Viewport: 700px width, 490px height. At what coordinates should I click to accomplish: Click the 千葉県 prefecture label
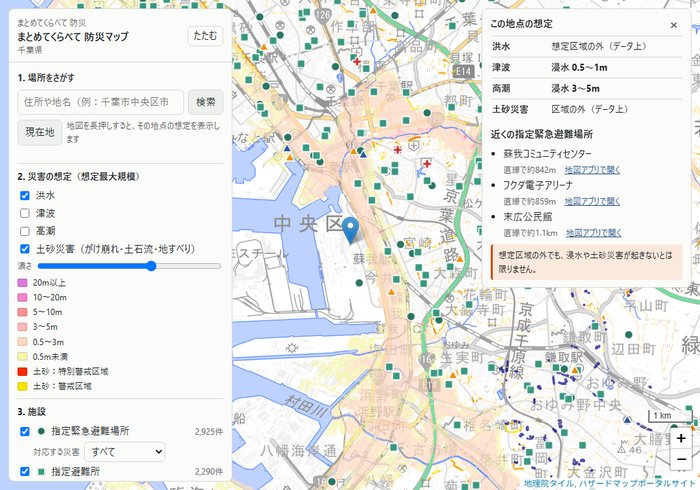tap(30, 50)
